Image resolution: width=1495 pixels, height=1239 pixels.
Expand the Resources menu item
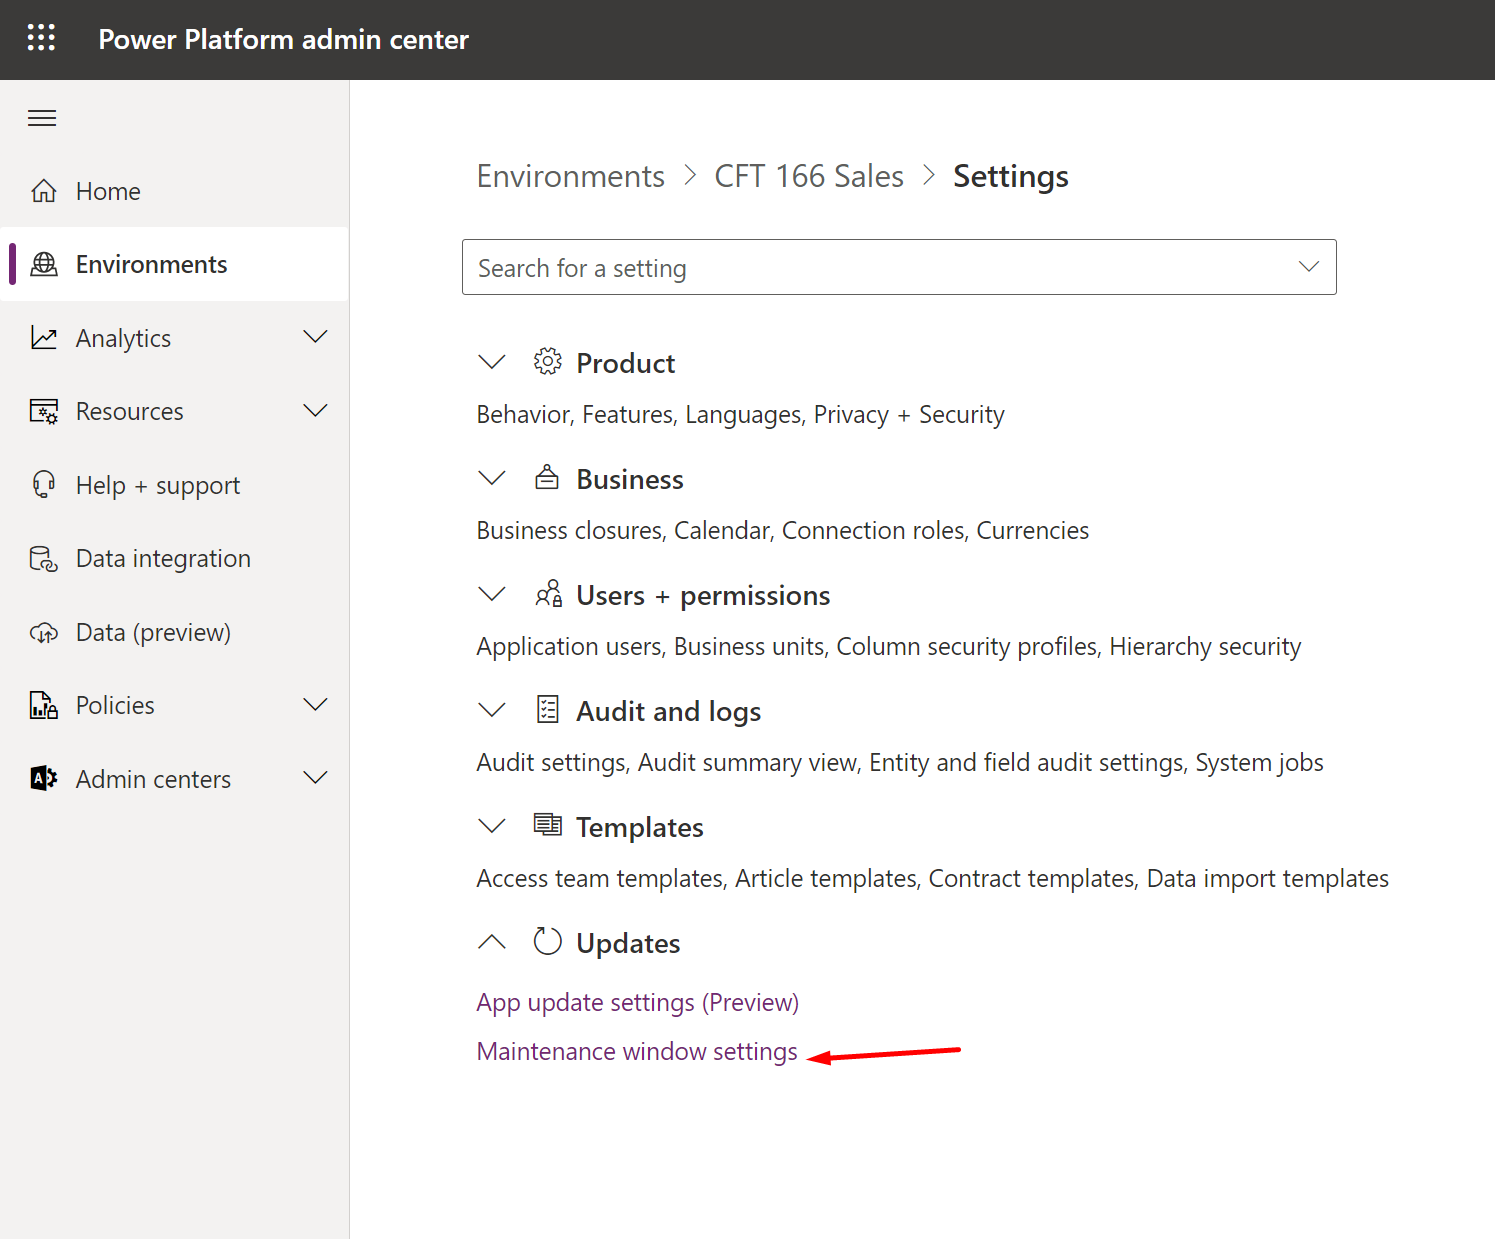[x=315, y=410]
